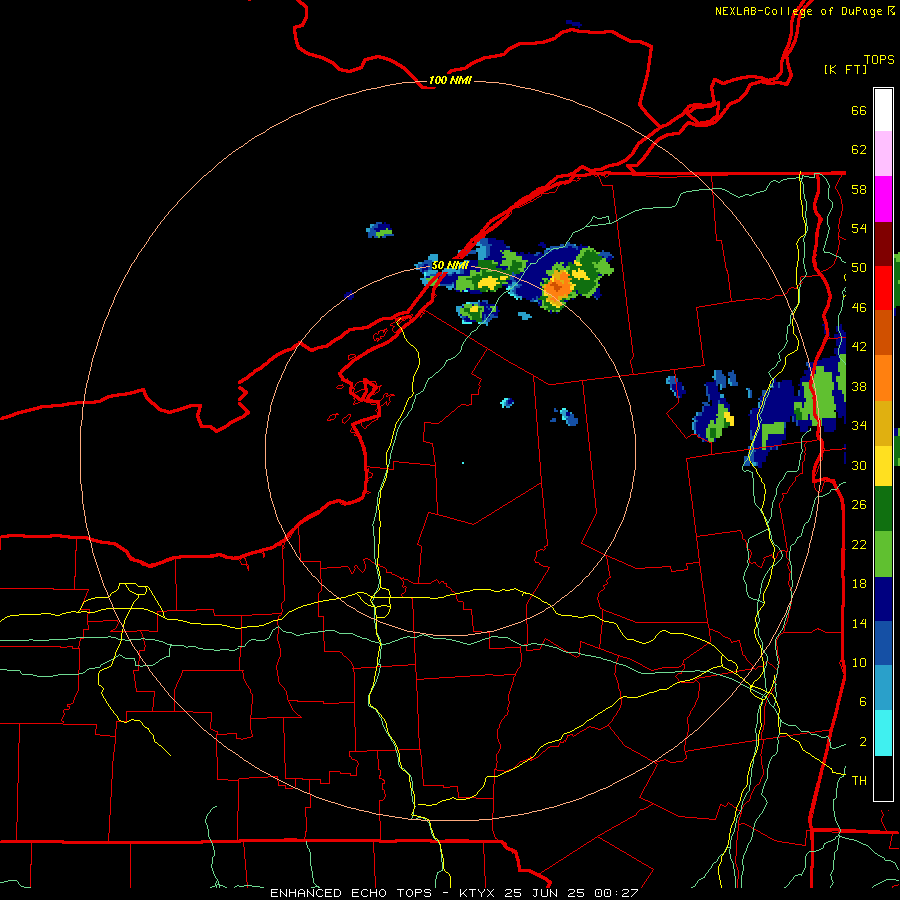The width and height of the screenshot is (900, 900).
Task: Click the "66" legend label
Action: coord(859,110)
